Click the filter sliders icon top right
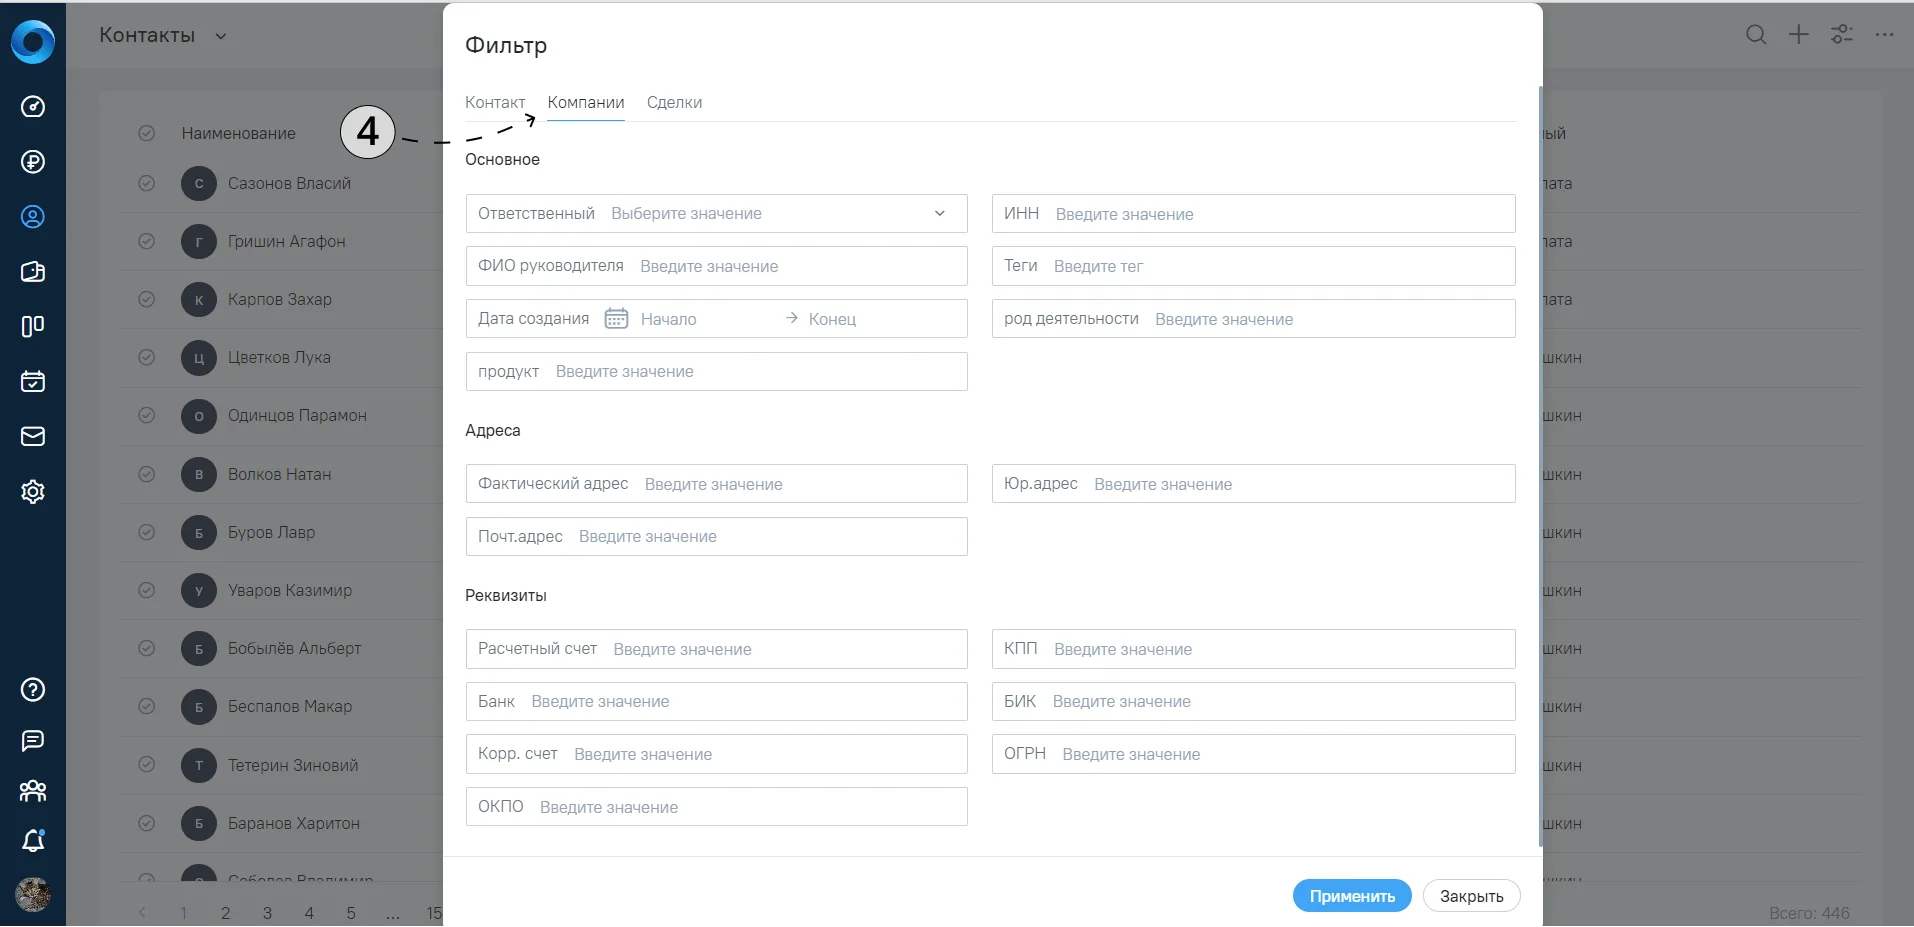This screenshot has height=927, width=1914. click(1842, 35)
